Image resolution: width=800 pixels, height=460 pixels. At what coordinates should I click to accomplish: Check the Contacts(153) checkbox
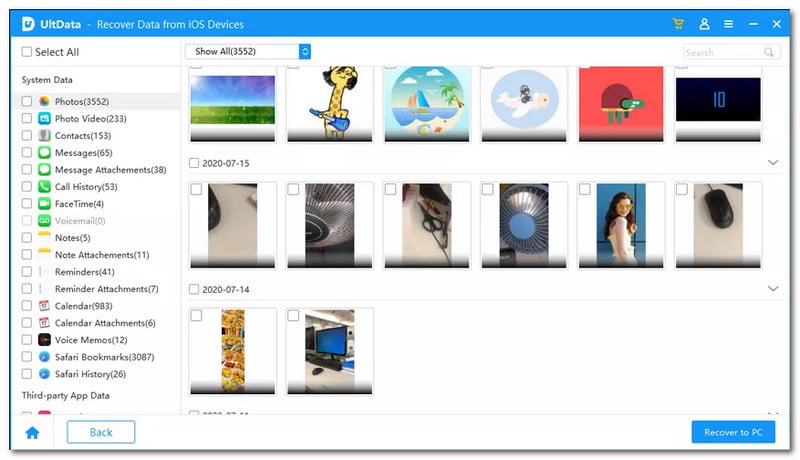pyautogui.click(x=27, y=136)
